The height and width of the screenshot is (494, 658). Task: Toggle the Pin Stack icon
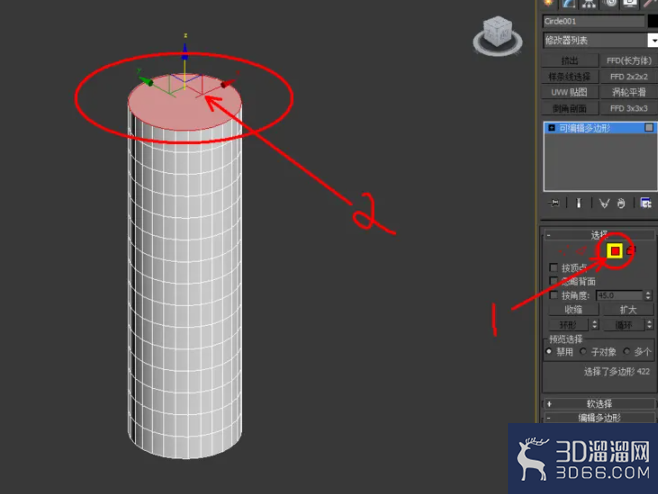(x=554, y=204)
